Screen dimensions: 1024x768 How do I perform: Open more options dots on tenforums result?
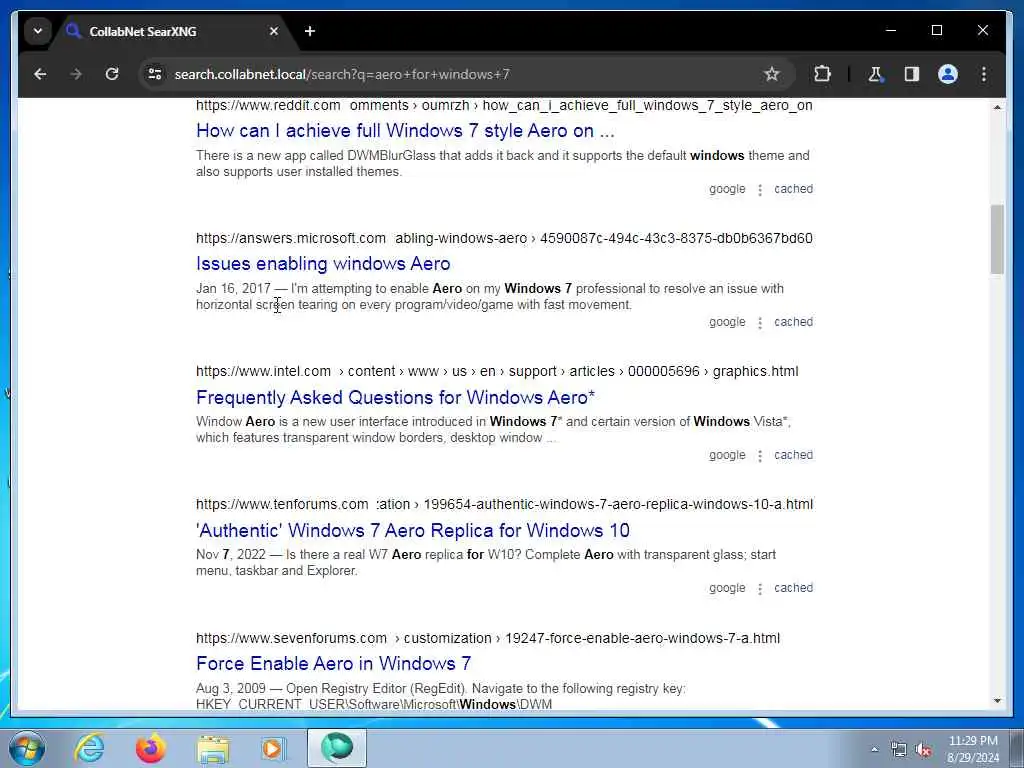[760, 589]
